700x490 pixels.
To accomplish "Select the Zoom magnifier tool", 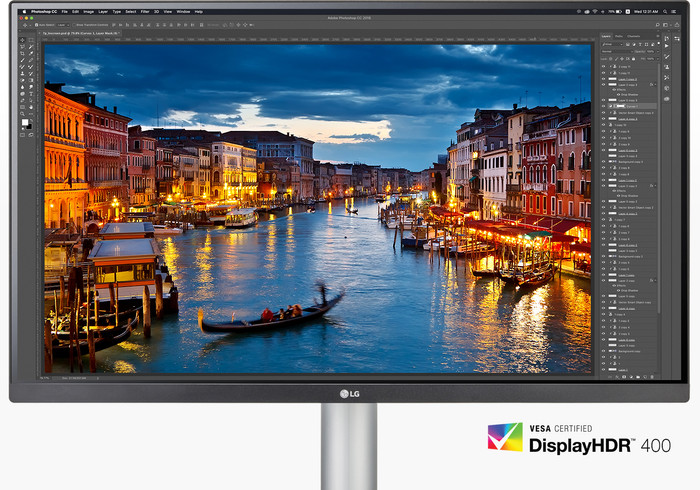I will (22, 114).
